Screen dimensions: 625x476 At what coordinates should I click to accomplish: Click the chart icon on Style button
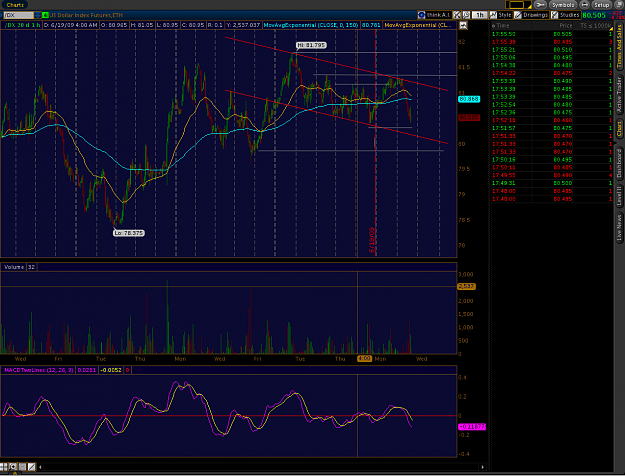click(x=493, y=15)
